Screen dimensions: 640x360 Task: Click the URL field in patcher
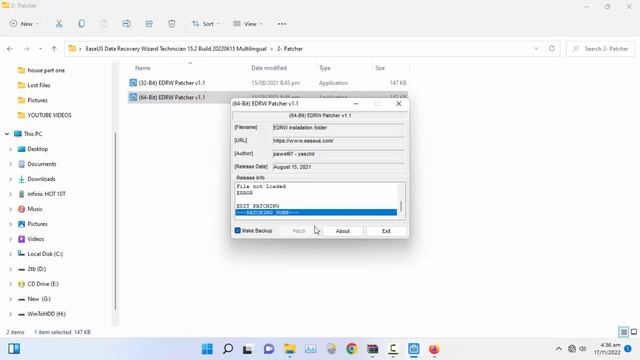(338, 141)
